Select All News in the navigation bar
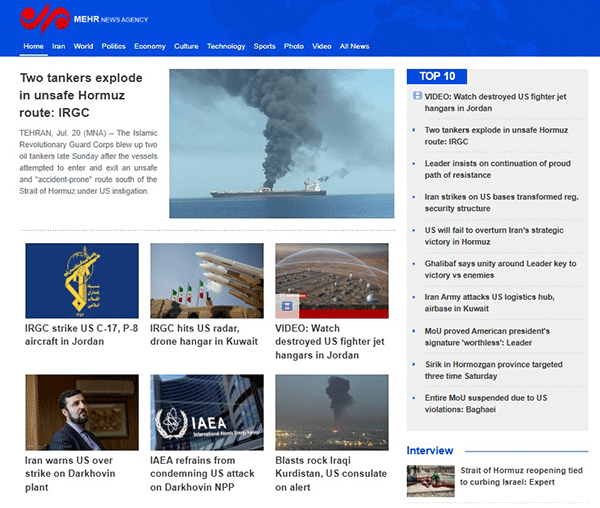Viewport: 600px width, 508px height. [x=355, y=46]
